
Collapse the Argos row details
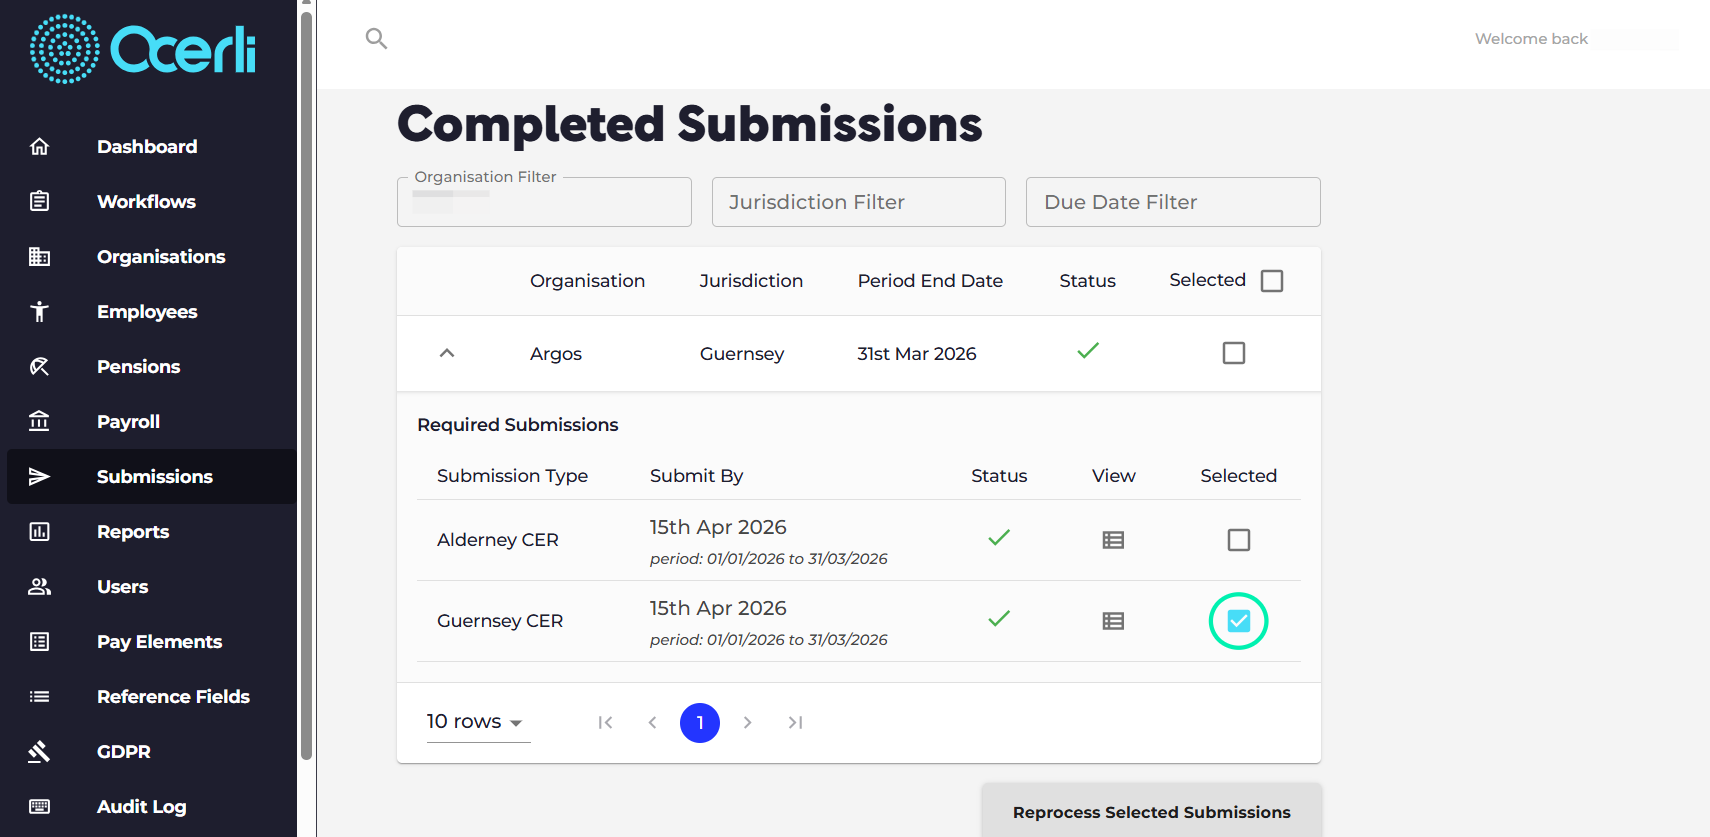pos(447,353)
